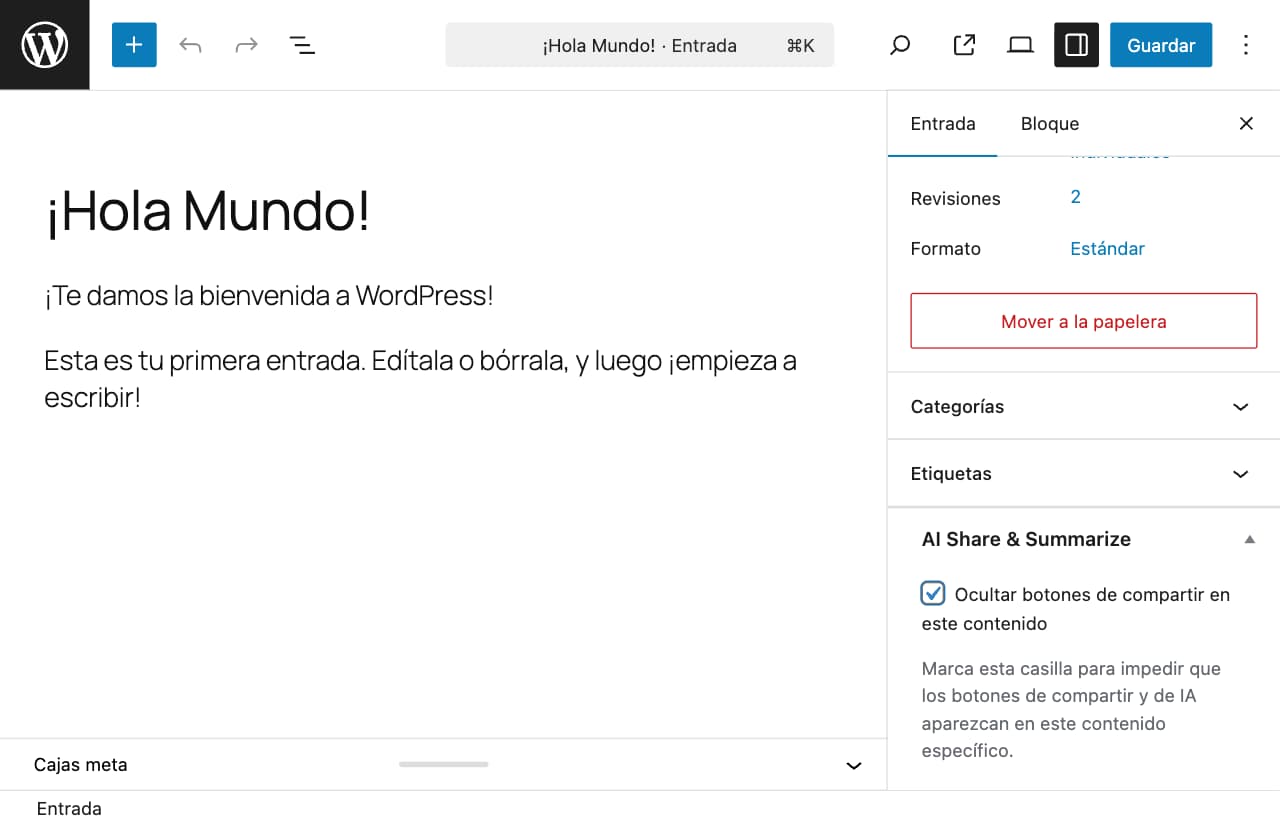Expand the Cajas meta panel

tap(853, 765)
